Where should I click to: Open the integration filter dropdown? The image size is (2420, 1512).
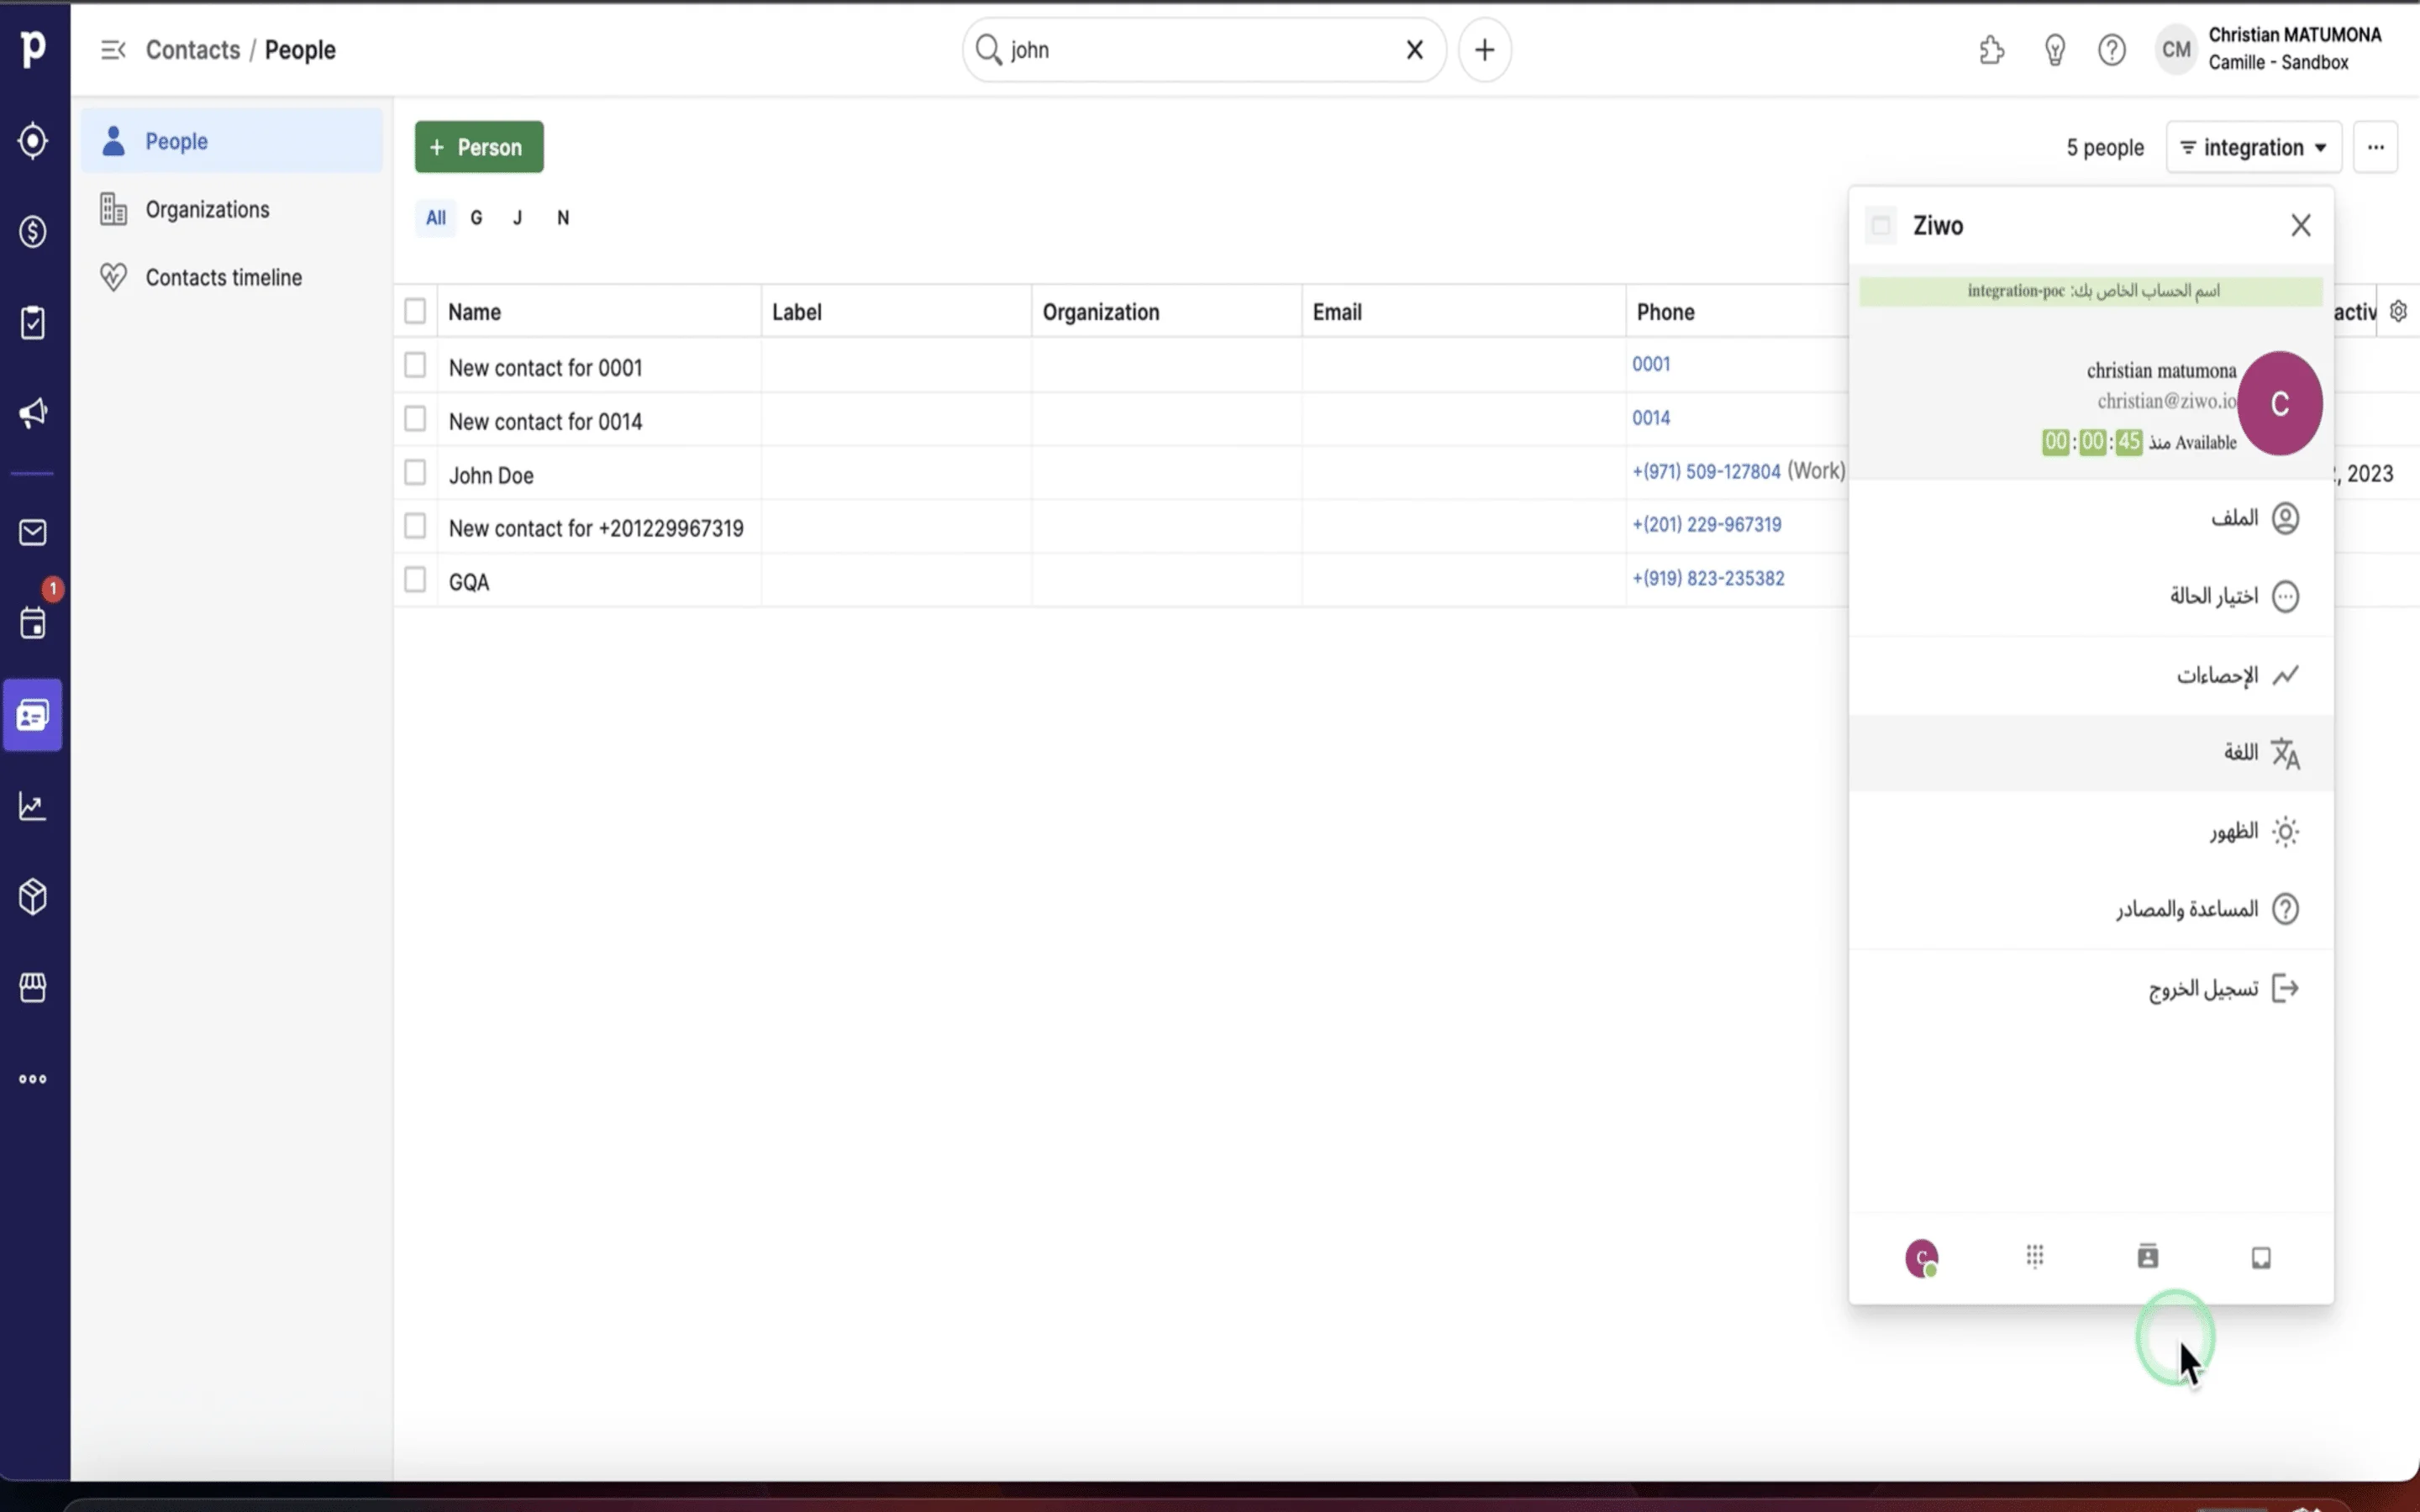click(2251, 146)
